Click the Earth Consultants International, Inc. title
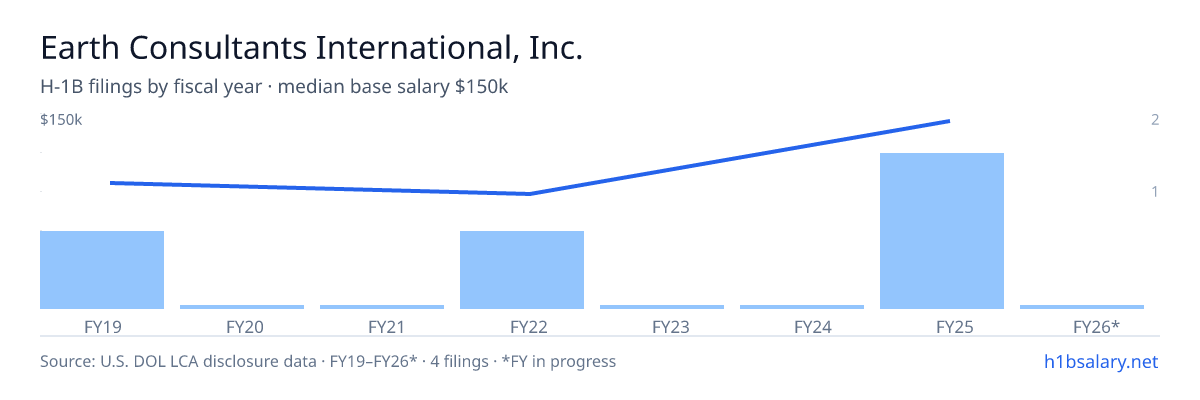This screenshot has height=400, width=1200. point(311,48)
